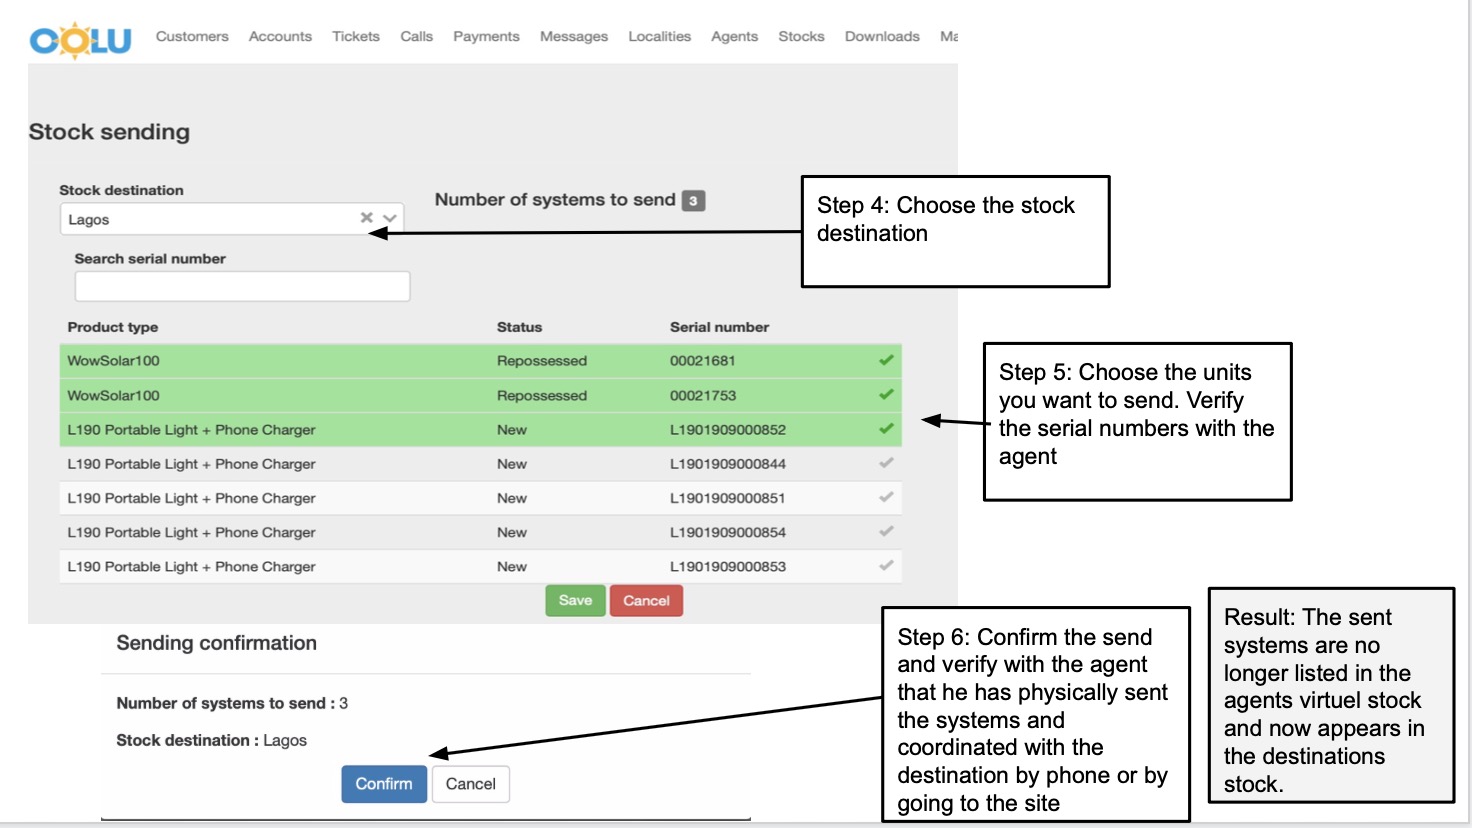Open the Stock destination combo box
This screenshot has height=828, width=1472.
[210, 219]
